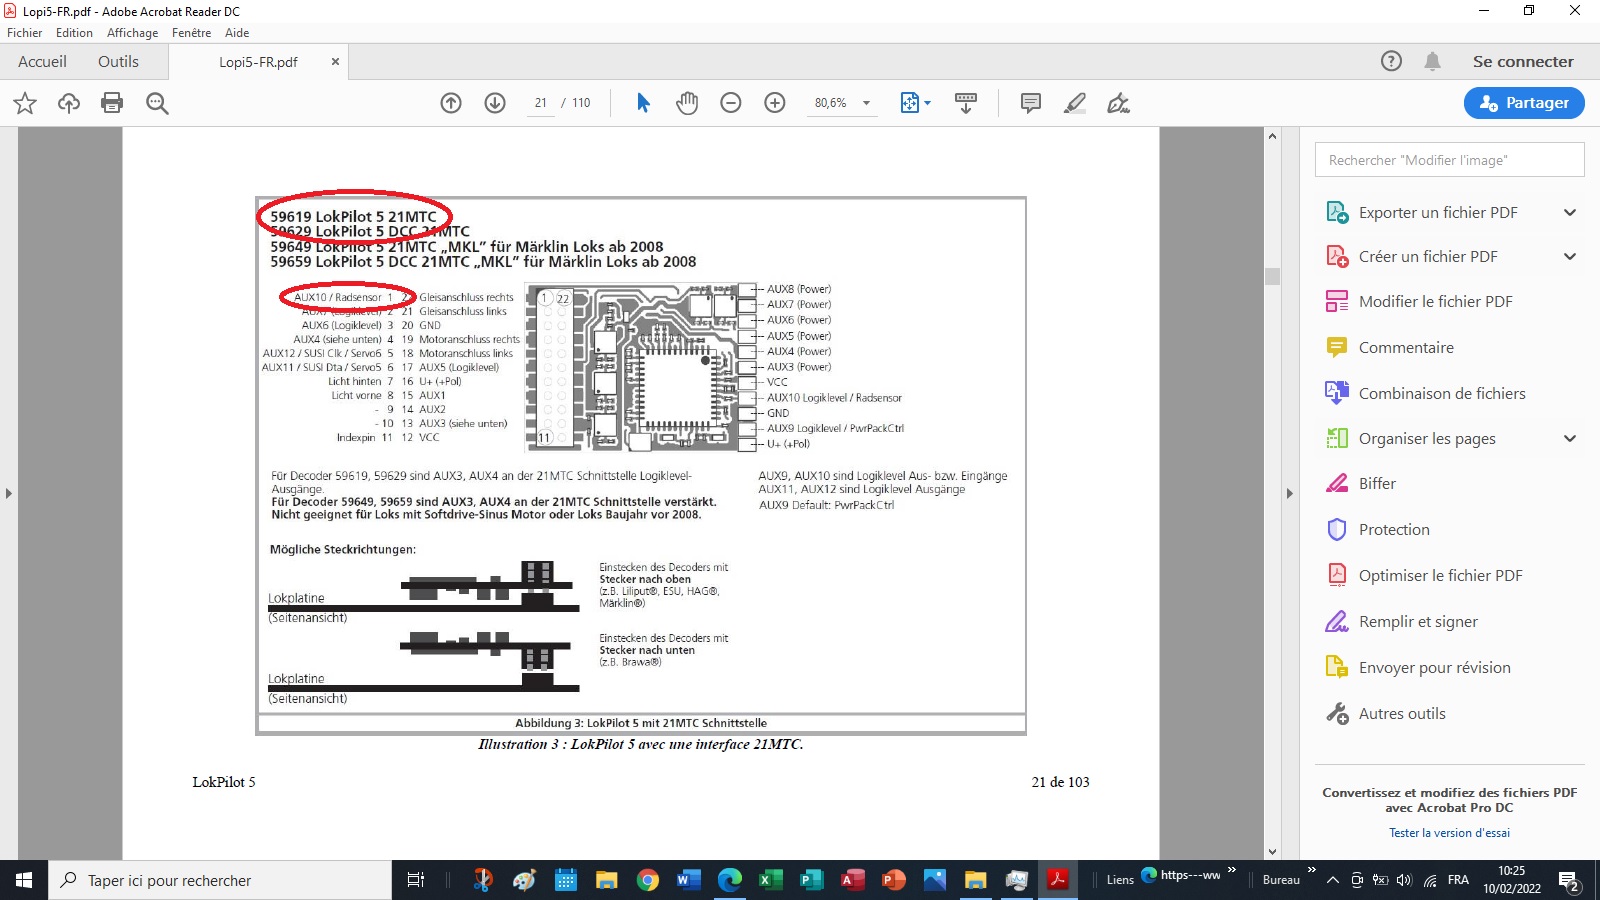The width and height of the screenshot is (1600, 900).
Task: Click the star bookmark icon in toolbar
Action: [25, 103]
